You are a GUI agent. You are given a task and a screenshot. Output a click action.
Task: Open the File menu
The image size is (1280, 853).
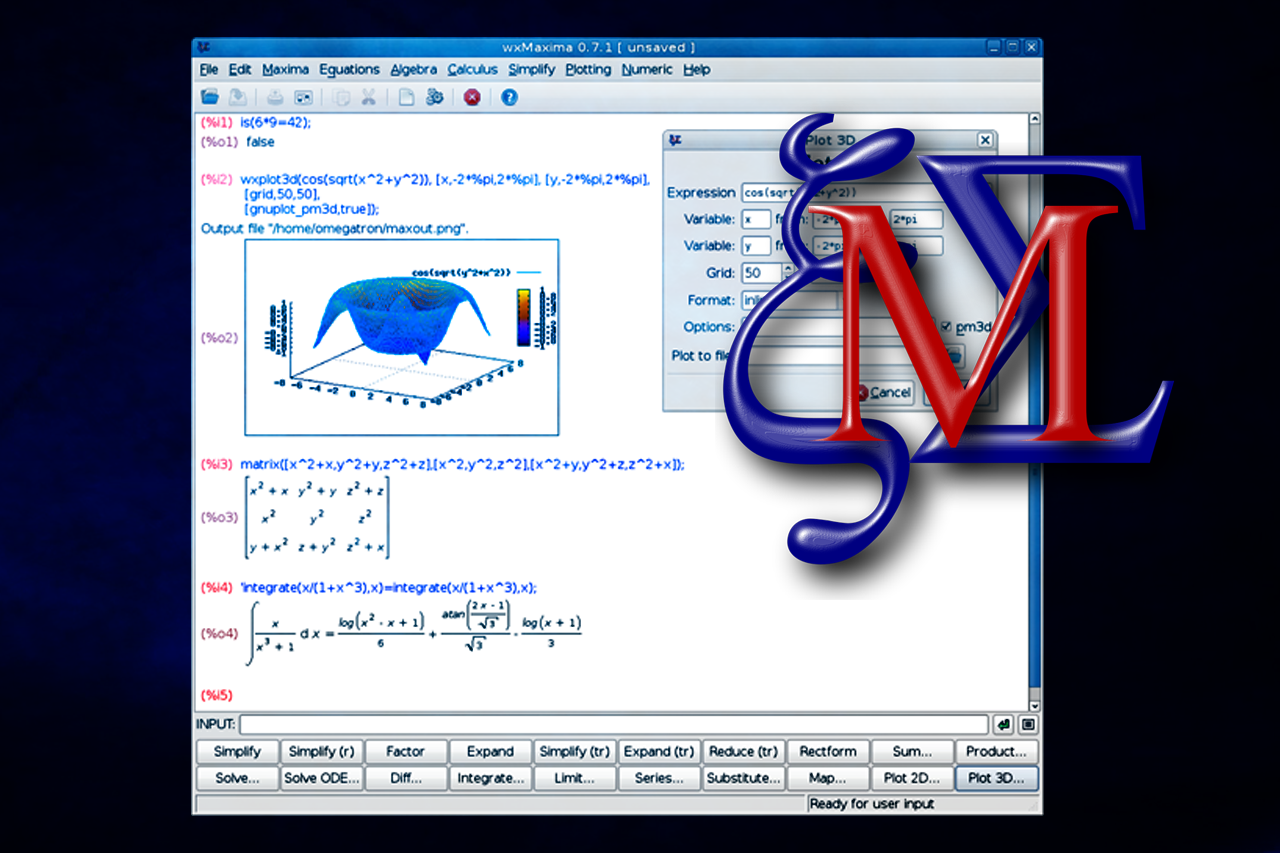click(x=208, y=70)
